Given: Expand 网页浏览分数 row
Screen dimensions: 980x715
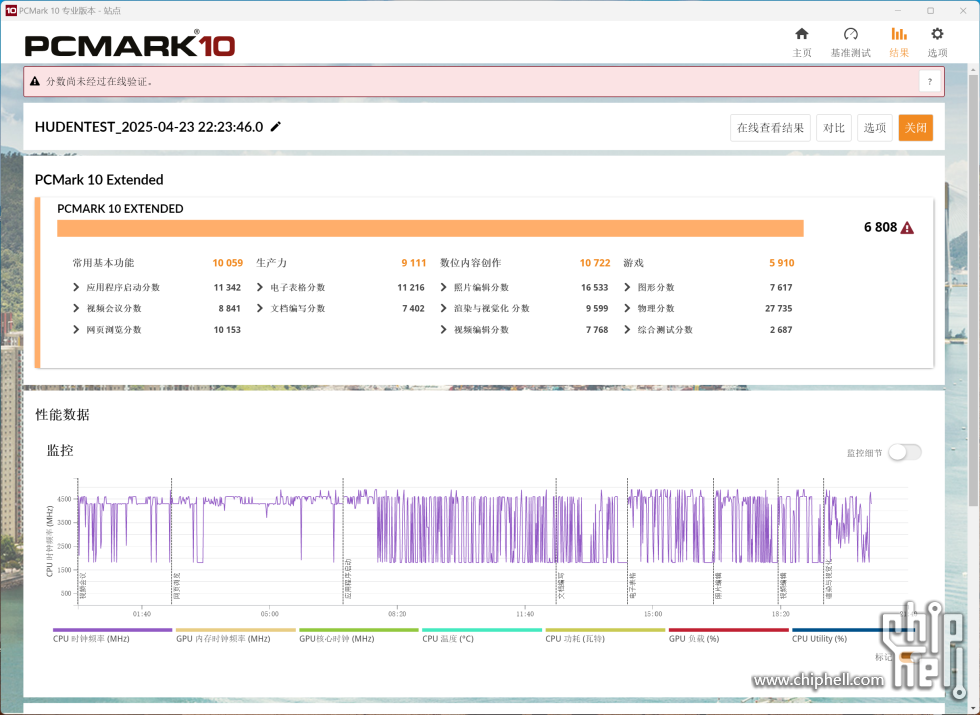Looking at the screenshot, I should coord(76,329).
